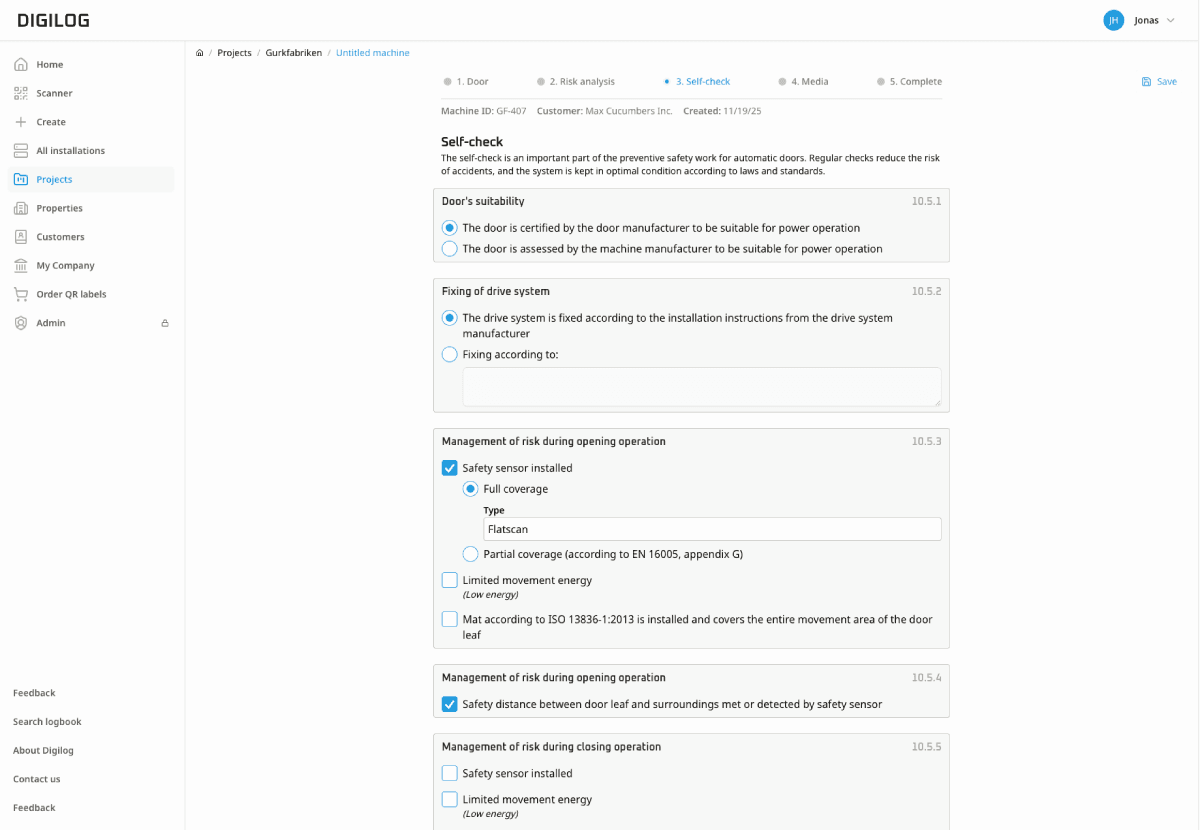The image size is (1200, 830).
Task: Click the Fixing according to text area
Action: [701, 387]
